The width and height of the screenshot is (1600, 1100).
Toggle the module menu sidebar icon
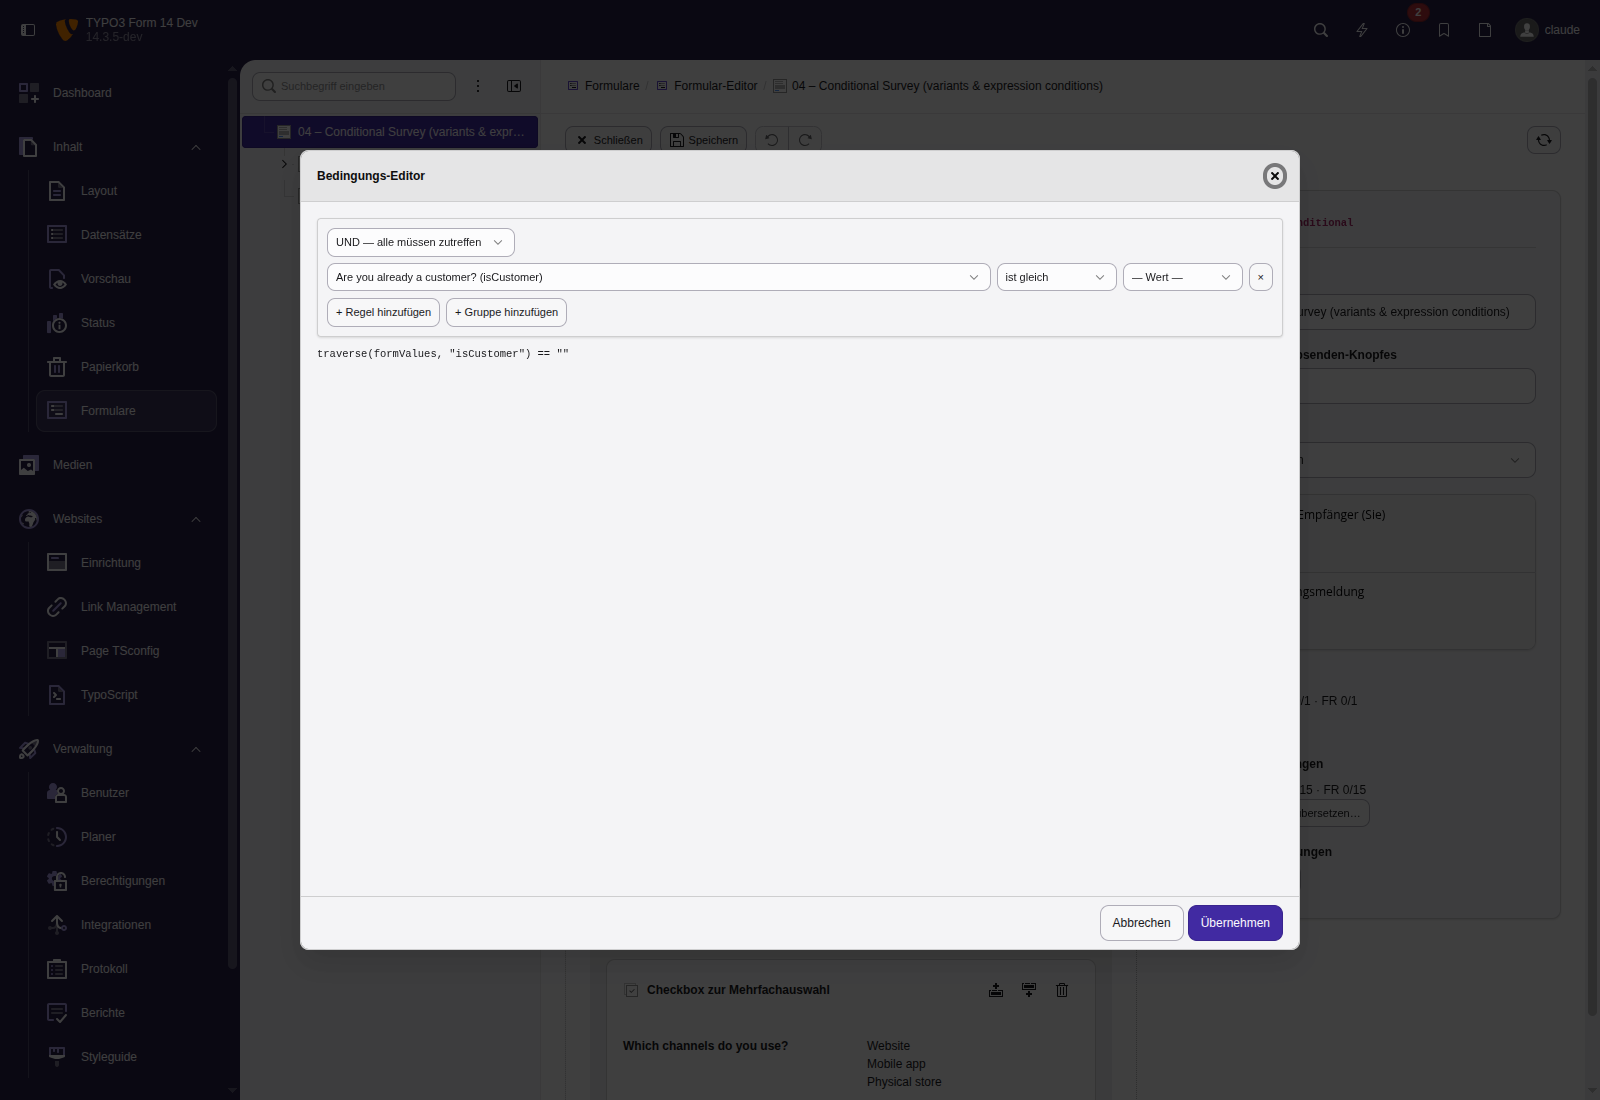coord(28,30)
